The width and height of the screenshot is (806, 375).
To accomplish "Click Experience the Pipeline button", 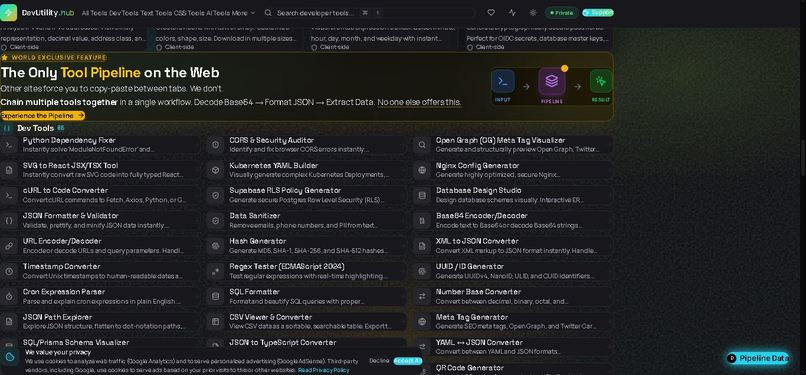I will click(42, 116).
